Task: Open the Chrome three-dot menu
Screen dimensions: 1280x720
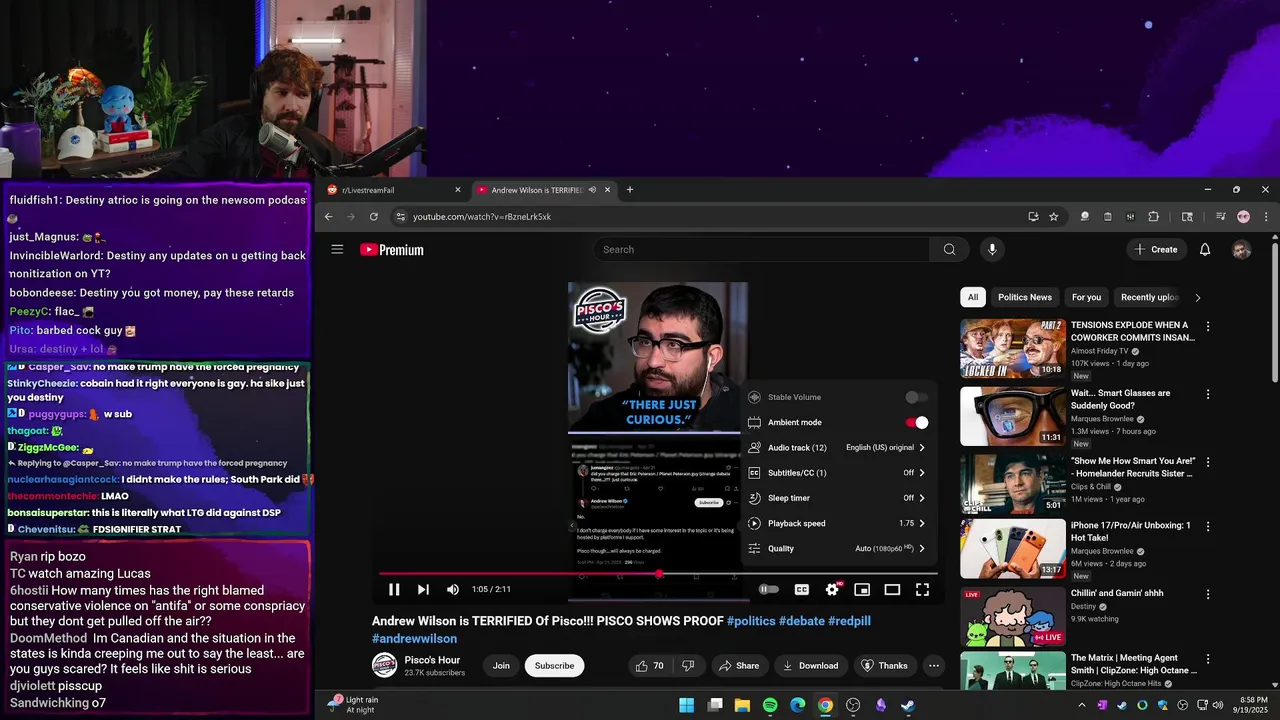Action: click(1266, 217)
